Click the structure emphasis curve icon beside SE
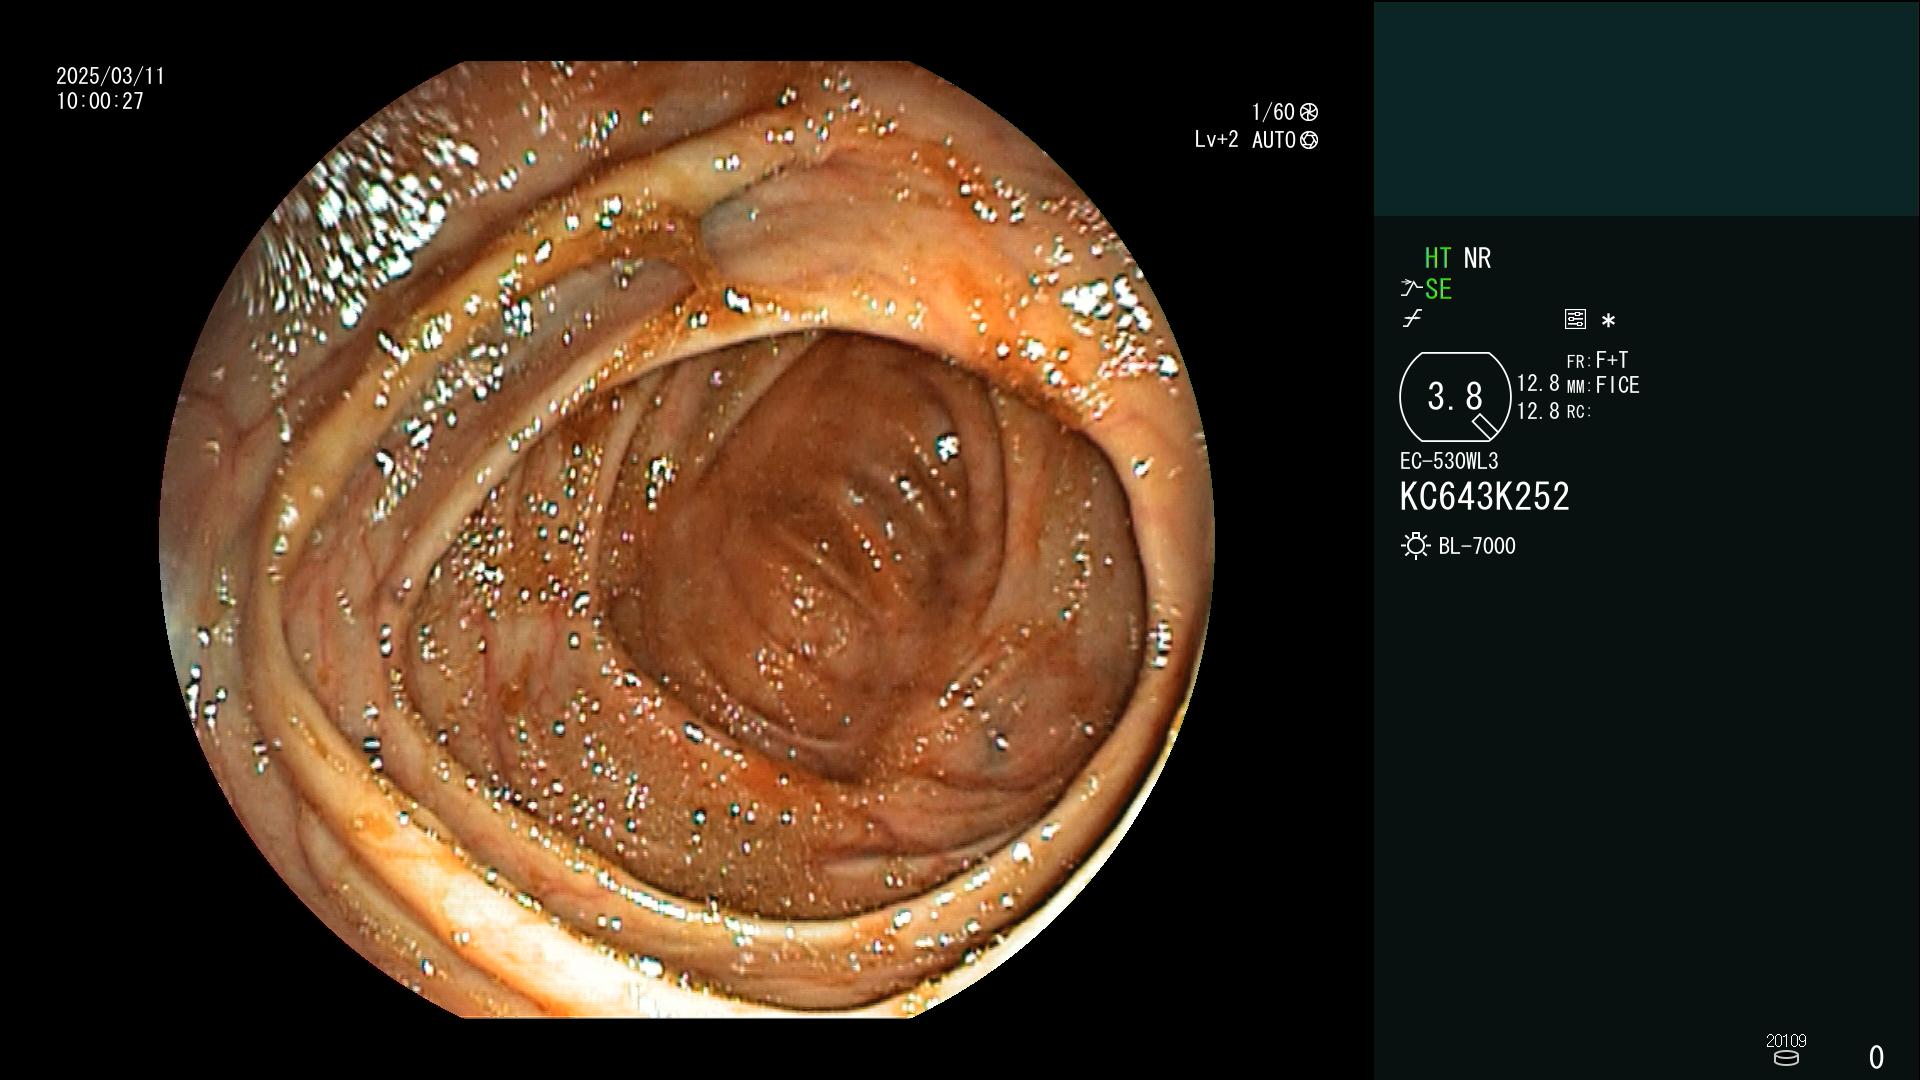The height and width of the screenshot is (1080, 1920). point(1411,289)
